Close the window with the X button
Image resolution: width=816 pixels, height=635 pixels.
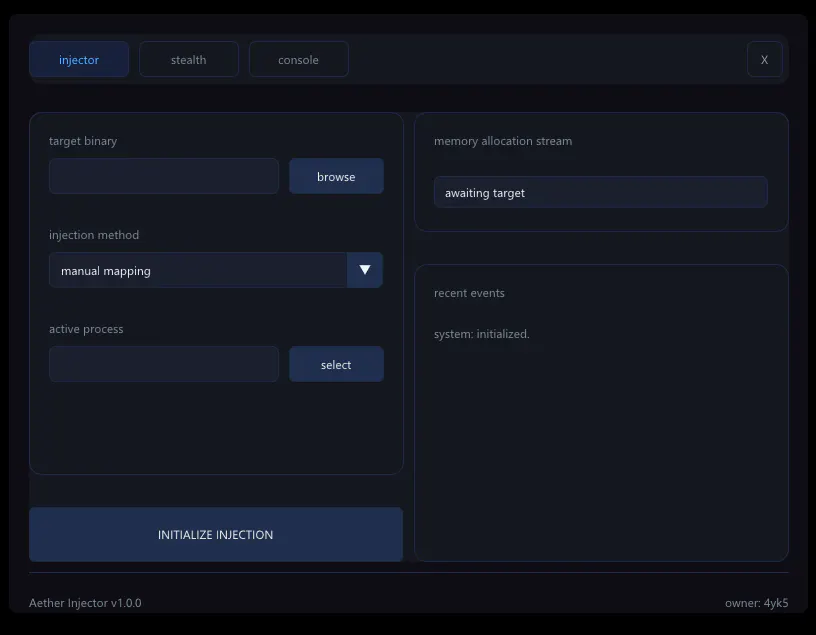(x=764, y=59)
